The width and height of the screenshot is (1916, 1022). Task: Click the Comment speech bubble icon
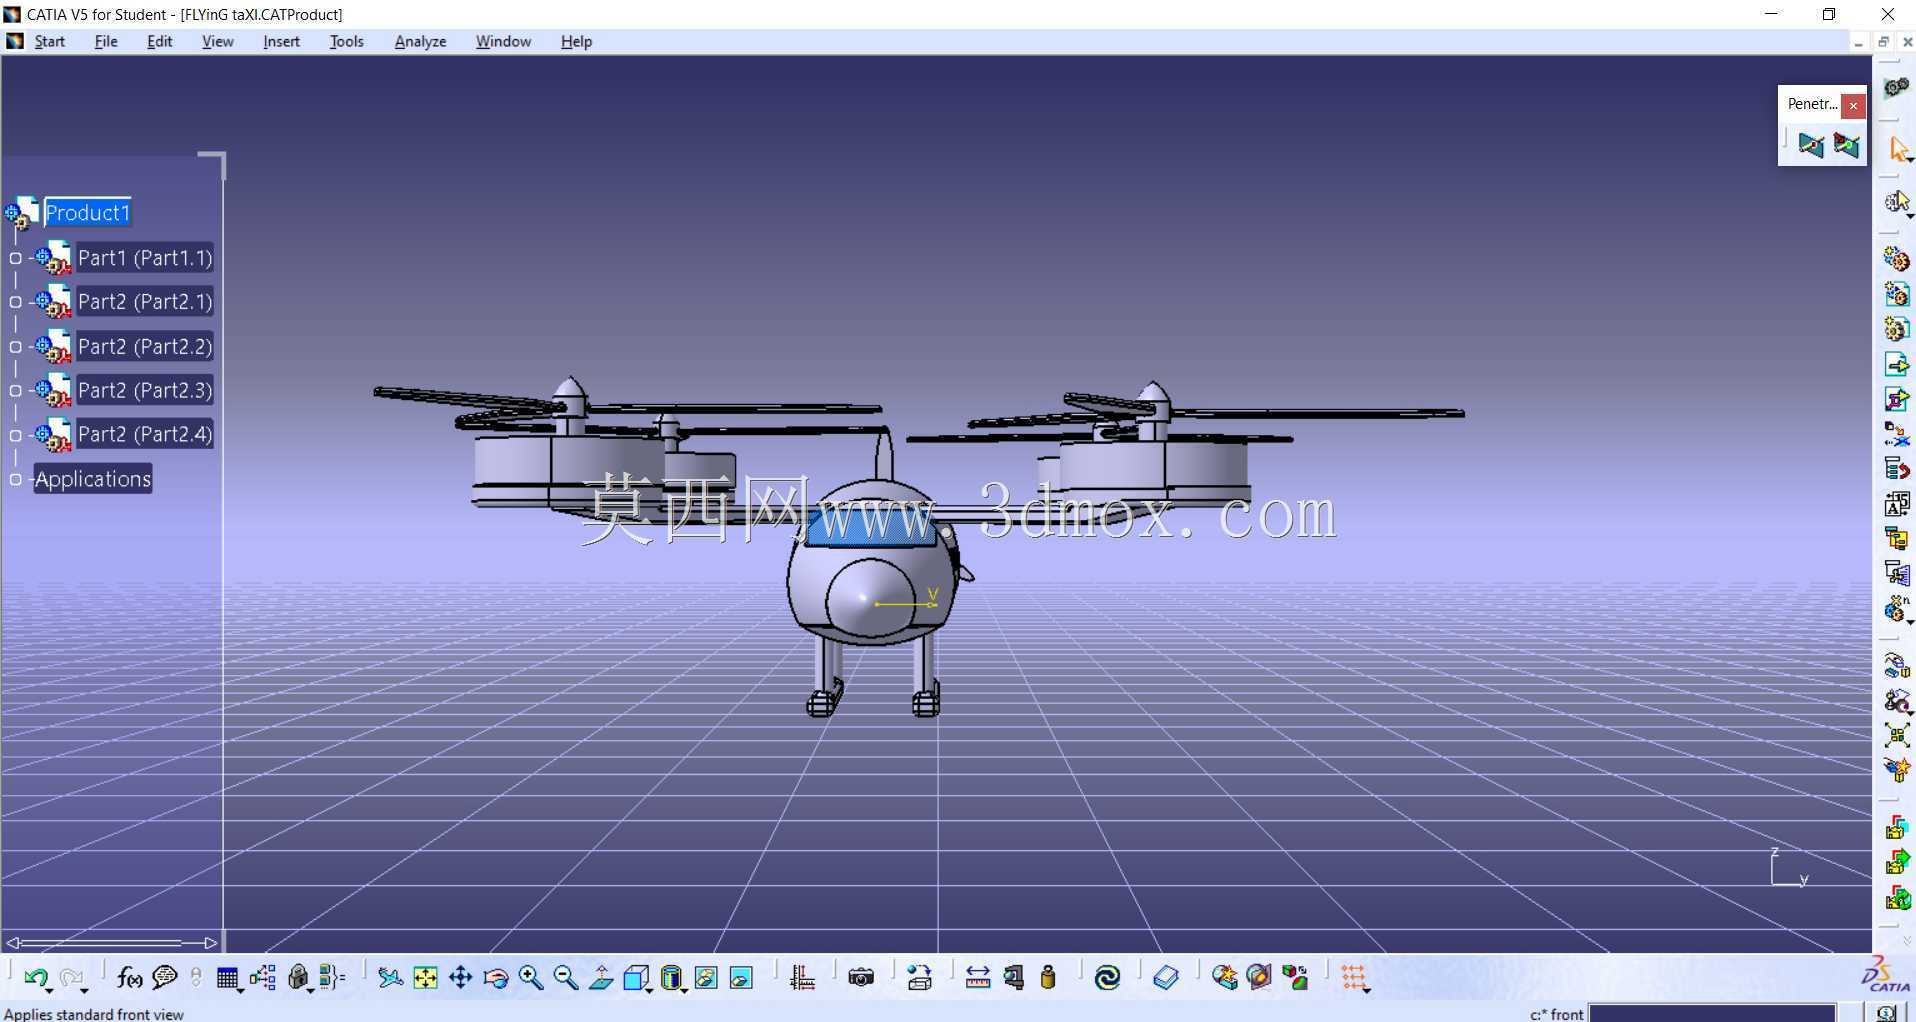pos(164,978)
